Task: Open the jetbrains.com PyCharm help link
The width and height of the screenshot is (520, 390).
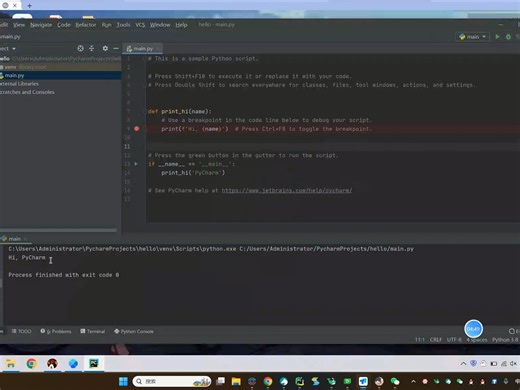Action: pyautogui.click(x=287, y=190)
